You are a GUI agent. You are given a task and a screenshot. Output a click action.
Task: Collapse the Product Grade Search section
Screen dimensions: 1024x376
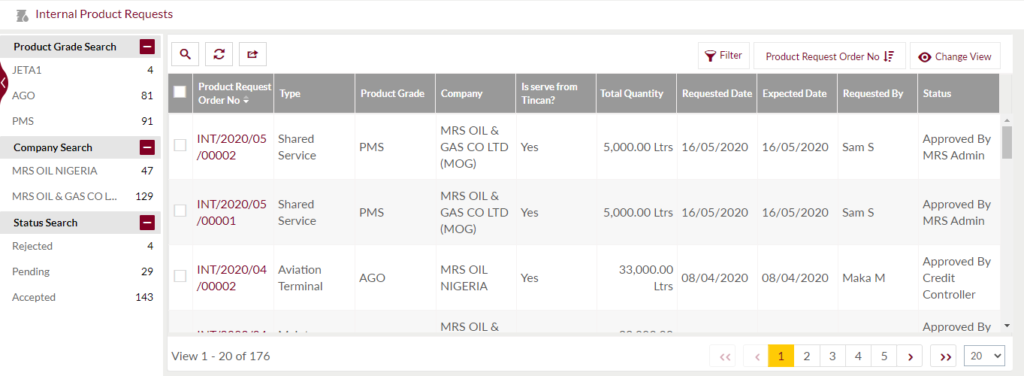[148, 47]
